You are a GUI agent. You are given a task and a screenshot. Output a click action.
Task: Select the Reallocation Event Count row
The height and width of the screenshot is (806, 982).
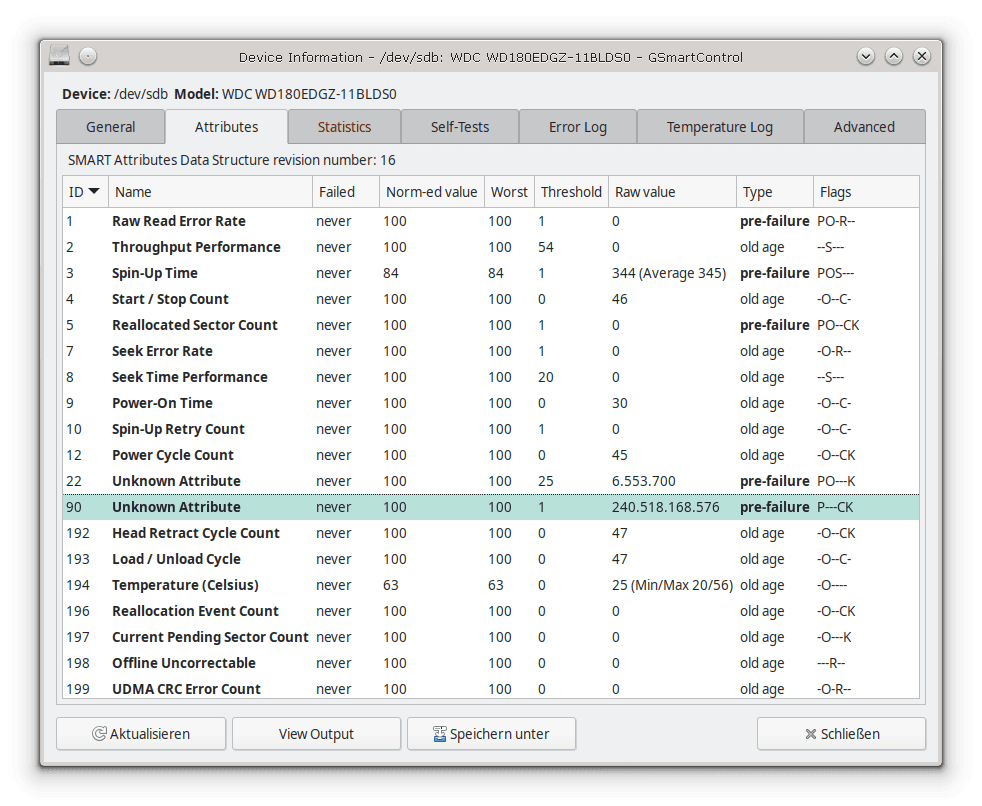[x=491, y=611]
